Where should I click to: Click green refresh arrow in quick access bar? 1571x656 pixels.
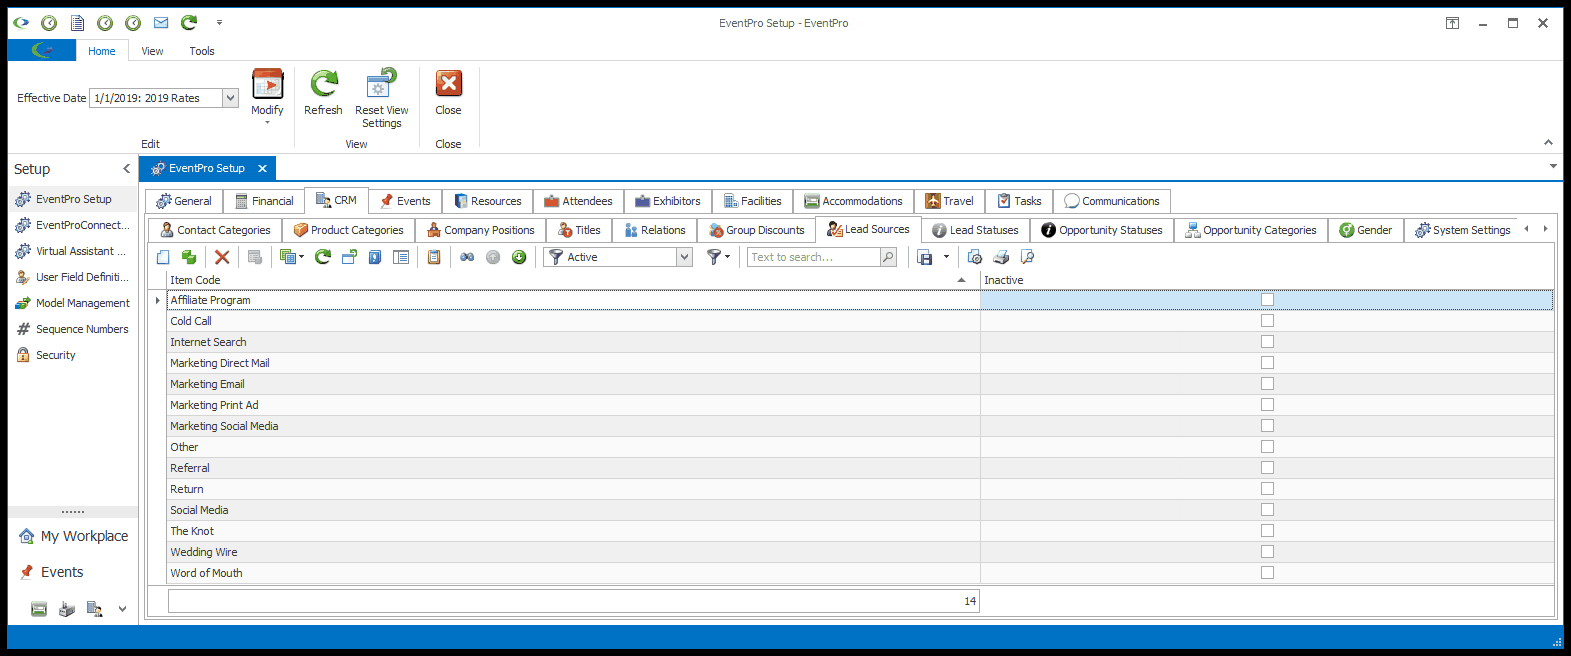tap(188, 22)
